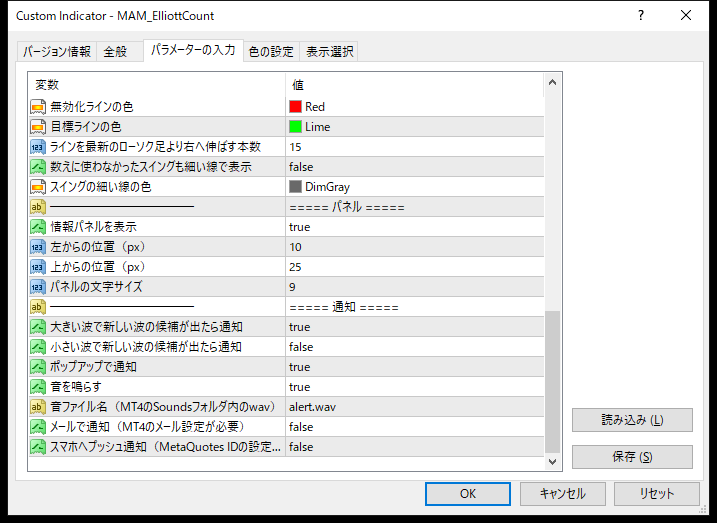The height and width of the screenshot is (523, 717).
Task: Click the bool icon beside スマホへプッシュ通知
Action: coord(38,447)
